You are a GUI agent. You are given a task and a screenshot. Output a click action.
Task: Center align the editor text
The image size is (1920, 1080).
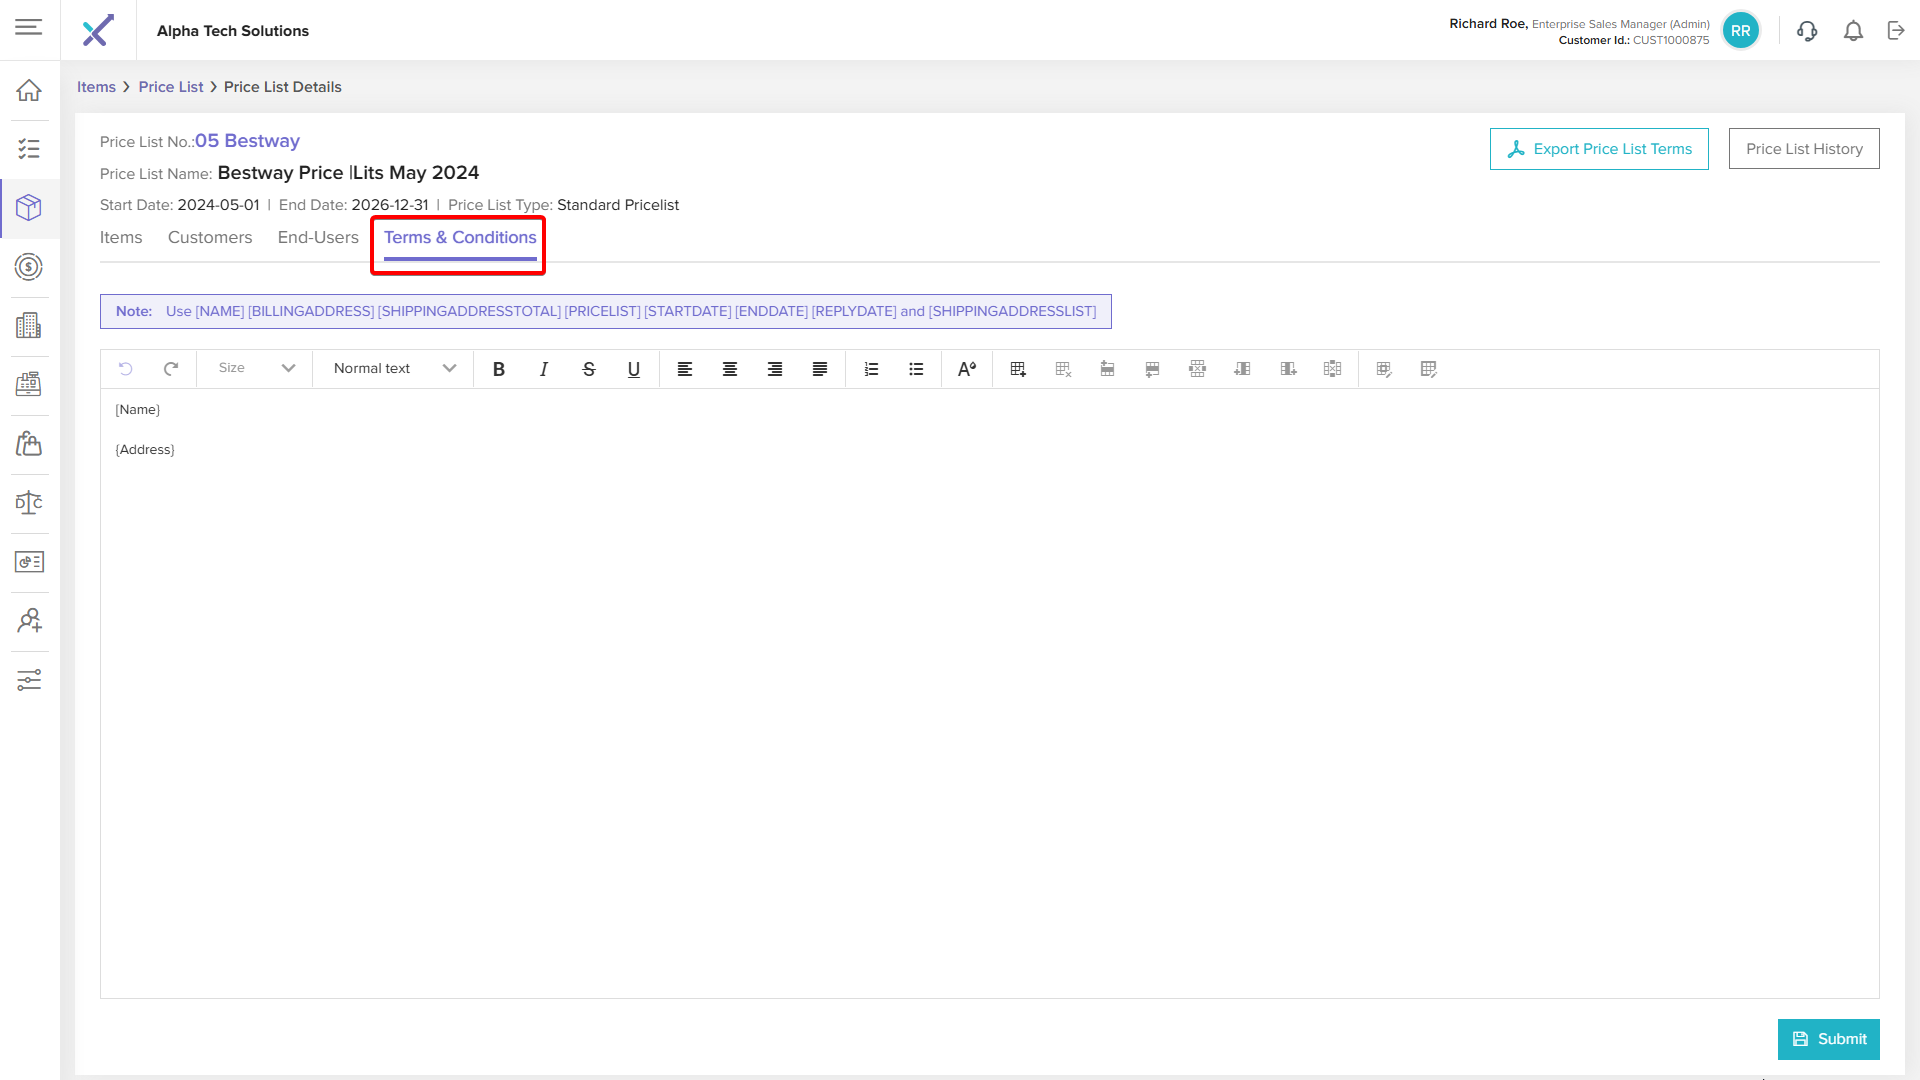point(729,369)
